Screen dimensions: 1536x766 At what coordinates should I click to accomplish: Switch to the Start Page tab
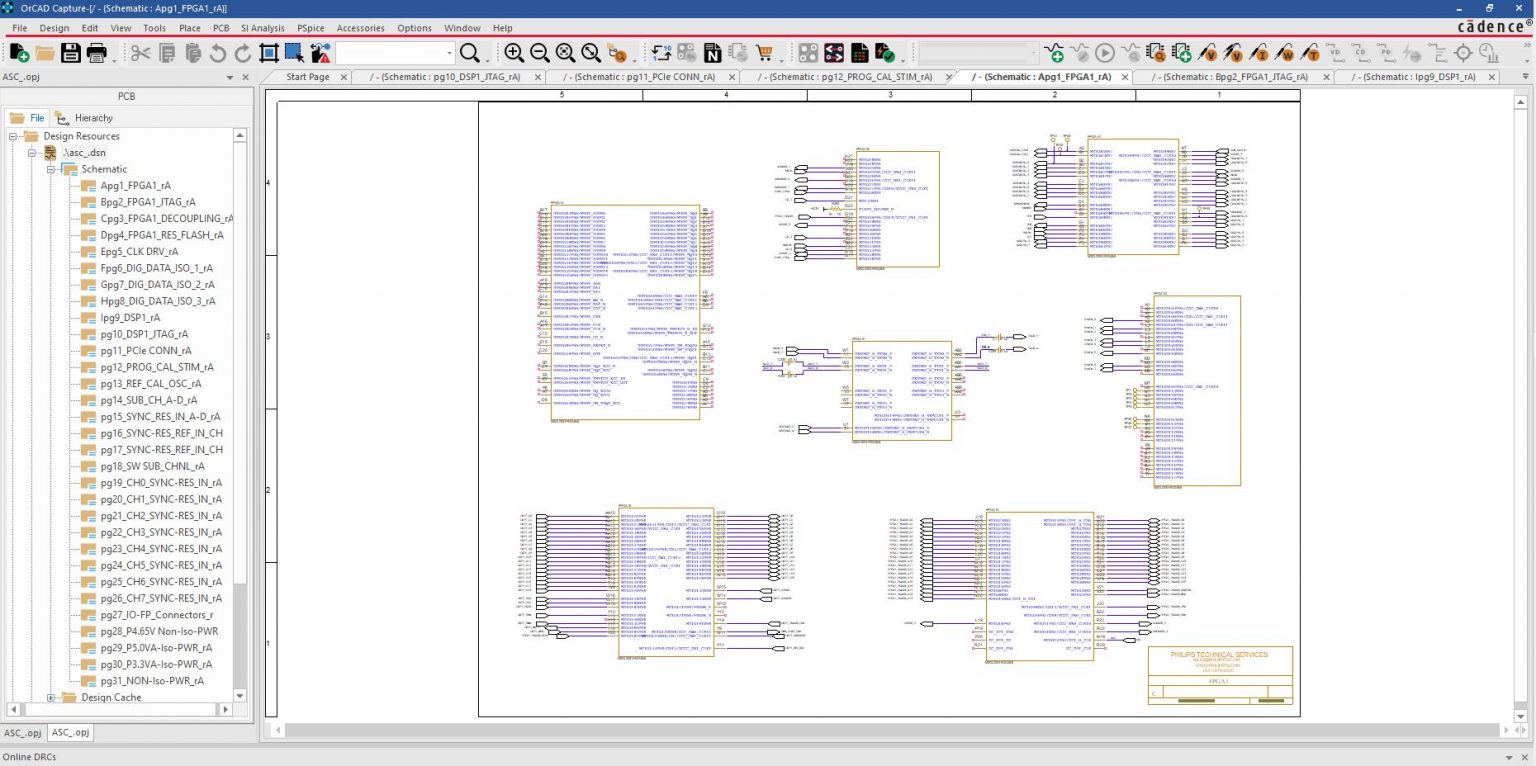click(x=307, y=77)
